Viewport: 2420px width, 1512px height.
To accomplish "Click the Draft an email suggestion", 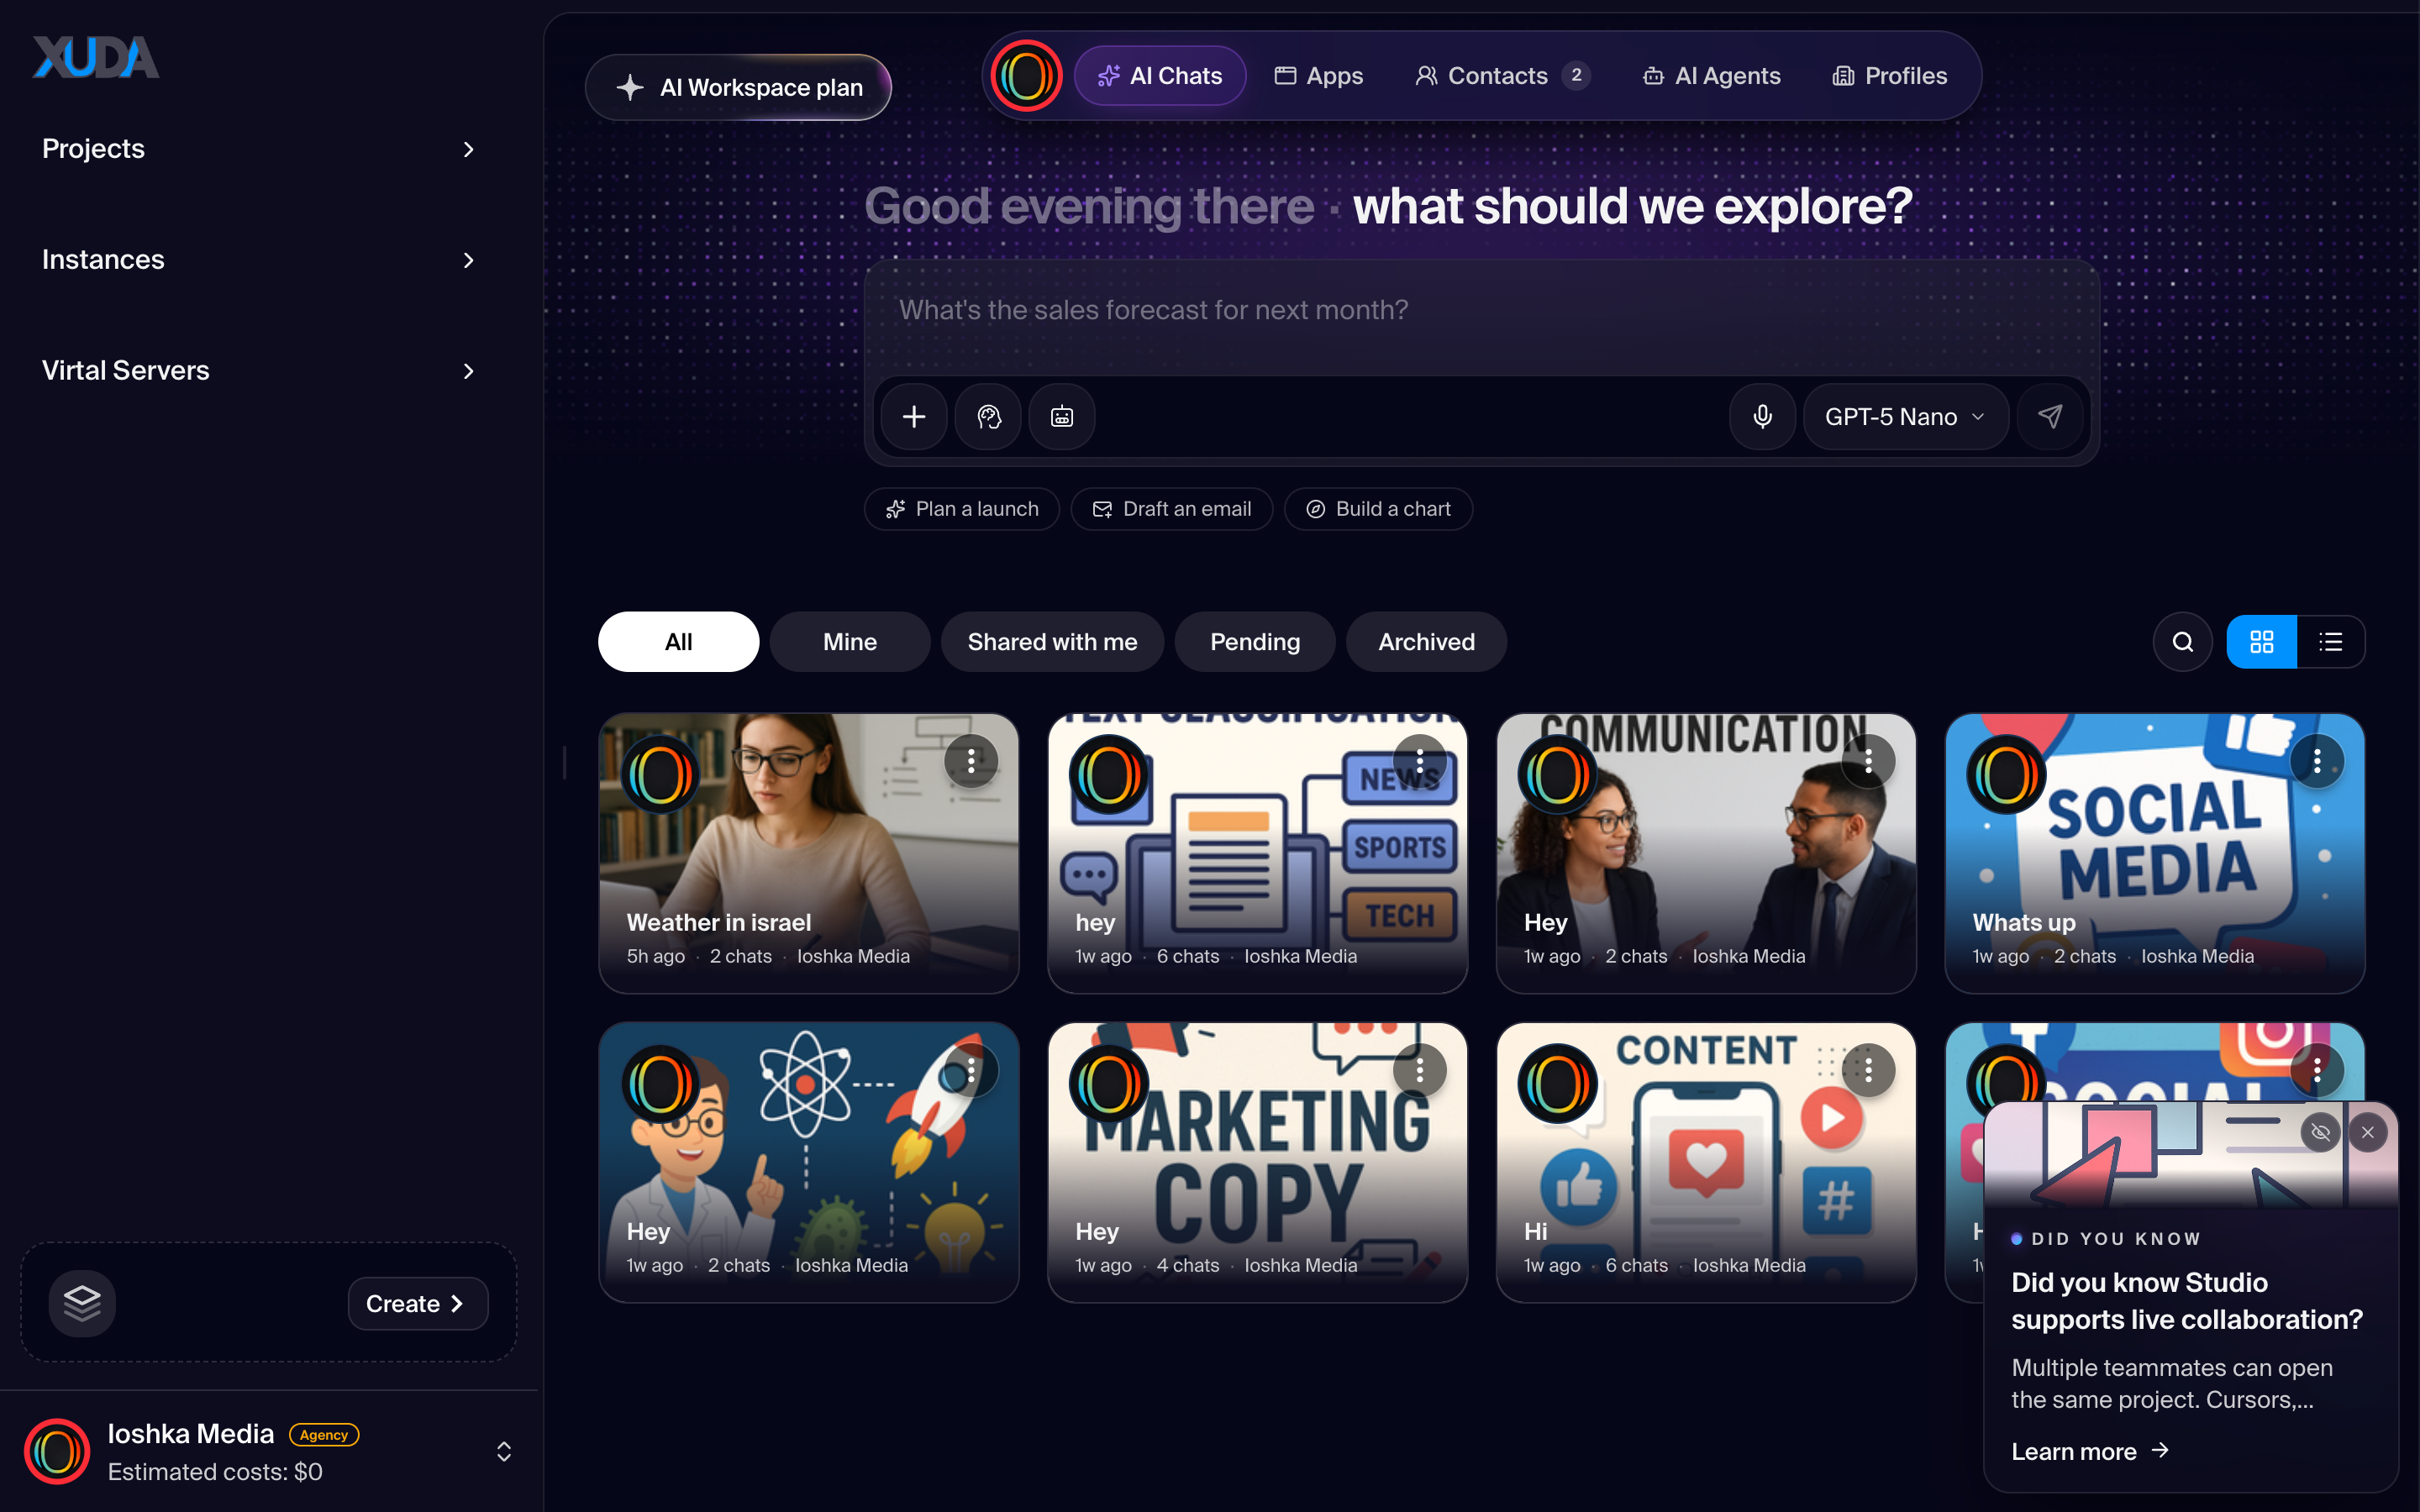I will pos(1172,509).
